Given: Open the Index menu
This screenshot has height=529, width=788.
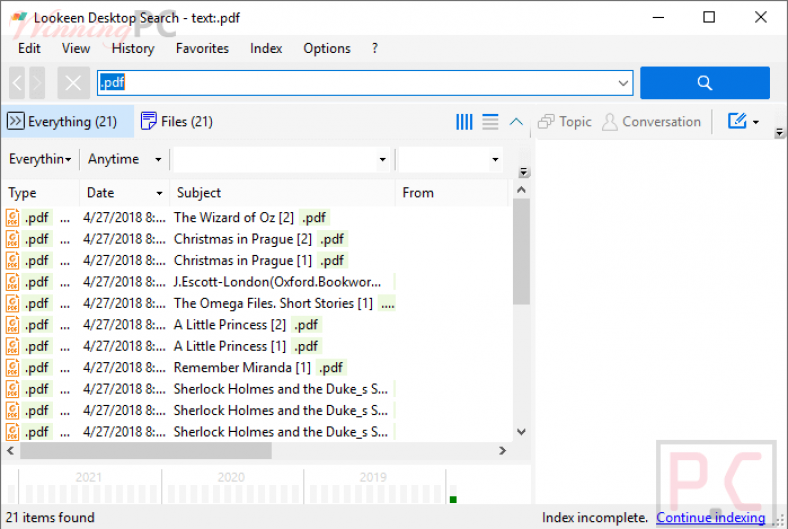Looking at the screenshot, I should coord(266,48).
